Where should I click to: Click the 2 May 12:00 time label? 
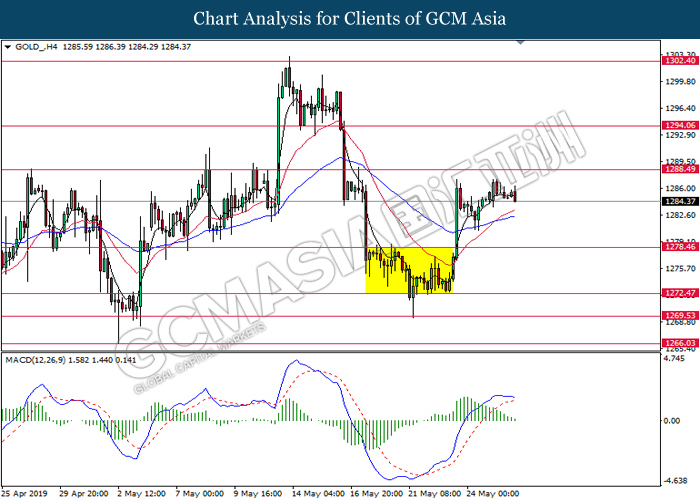pyautogui.click(x=141, y=493)
